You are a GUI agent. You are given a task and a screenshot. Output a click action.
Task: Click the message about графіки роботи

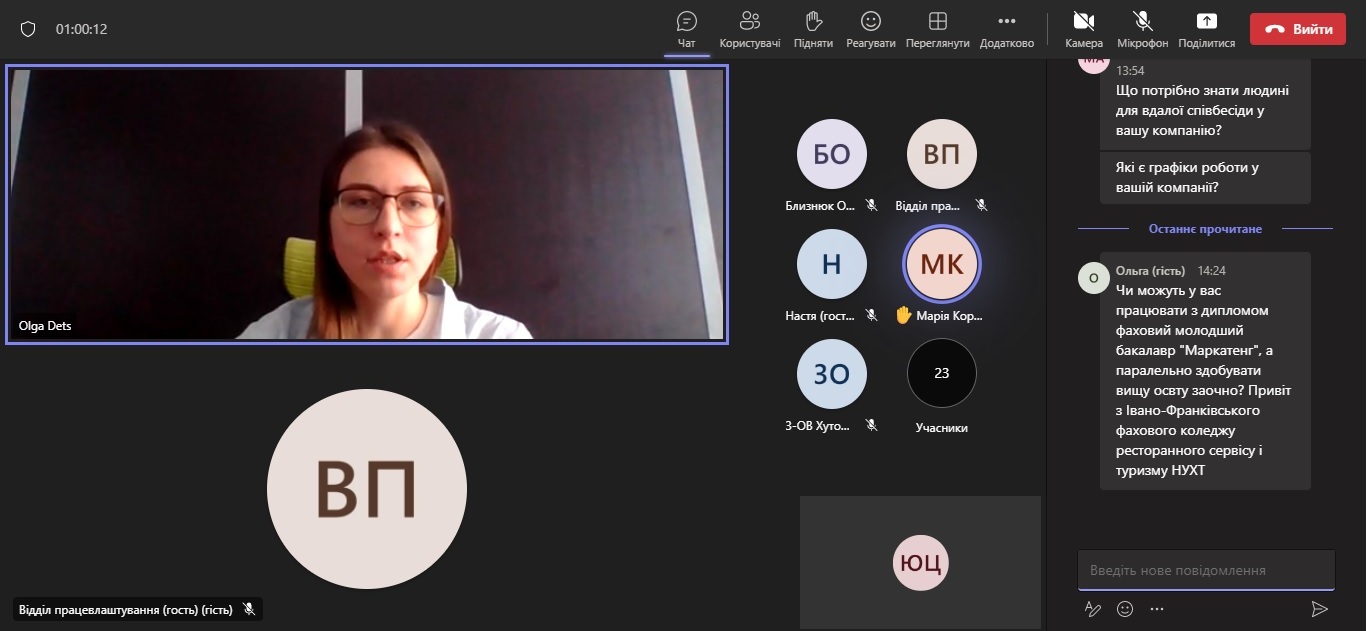pos(1205,178)
